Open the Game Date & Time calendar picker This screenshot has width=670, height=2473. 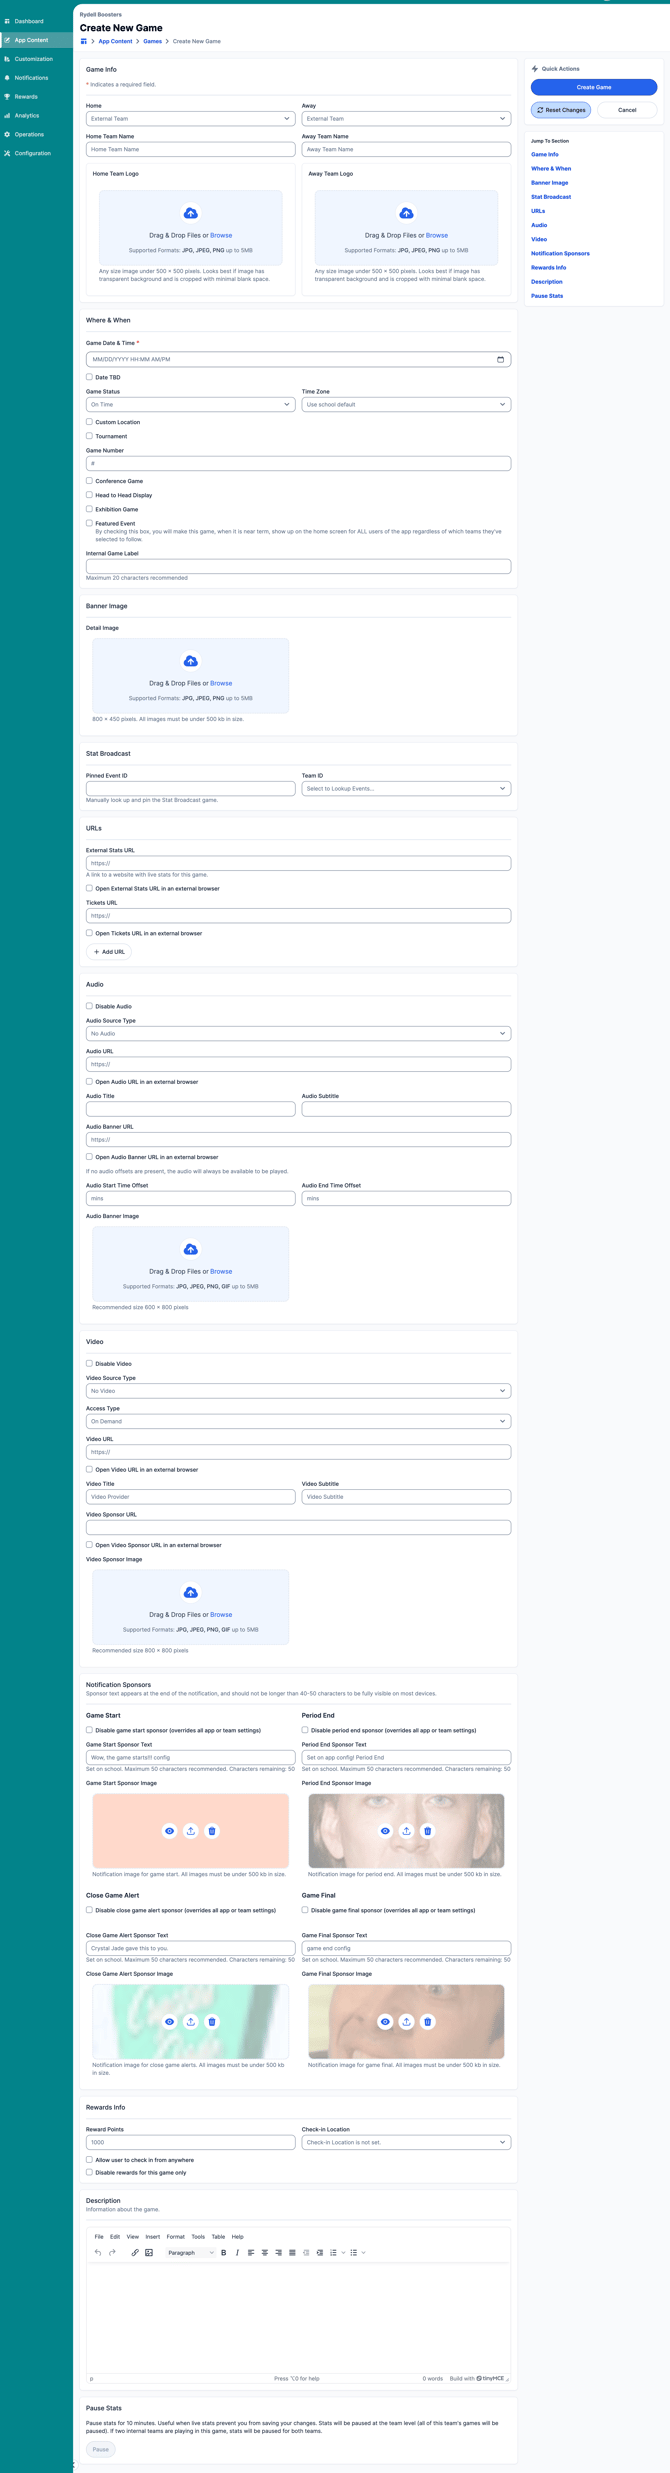(501, 359)
